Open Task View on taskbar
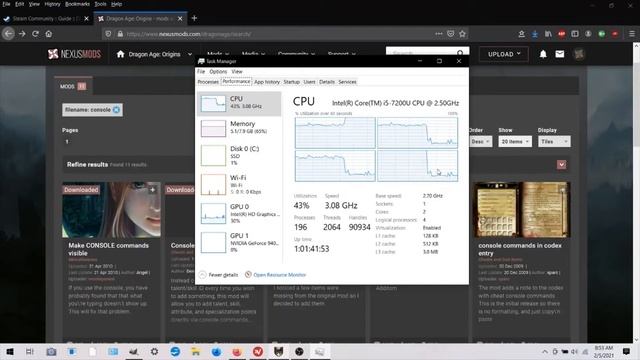Image resolution: width=640 pixels, height=360 pixels. coord(30,351)
